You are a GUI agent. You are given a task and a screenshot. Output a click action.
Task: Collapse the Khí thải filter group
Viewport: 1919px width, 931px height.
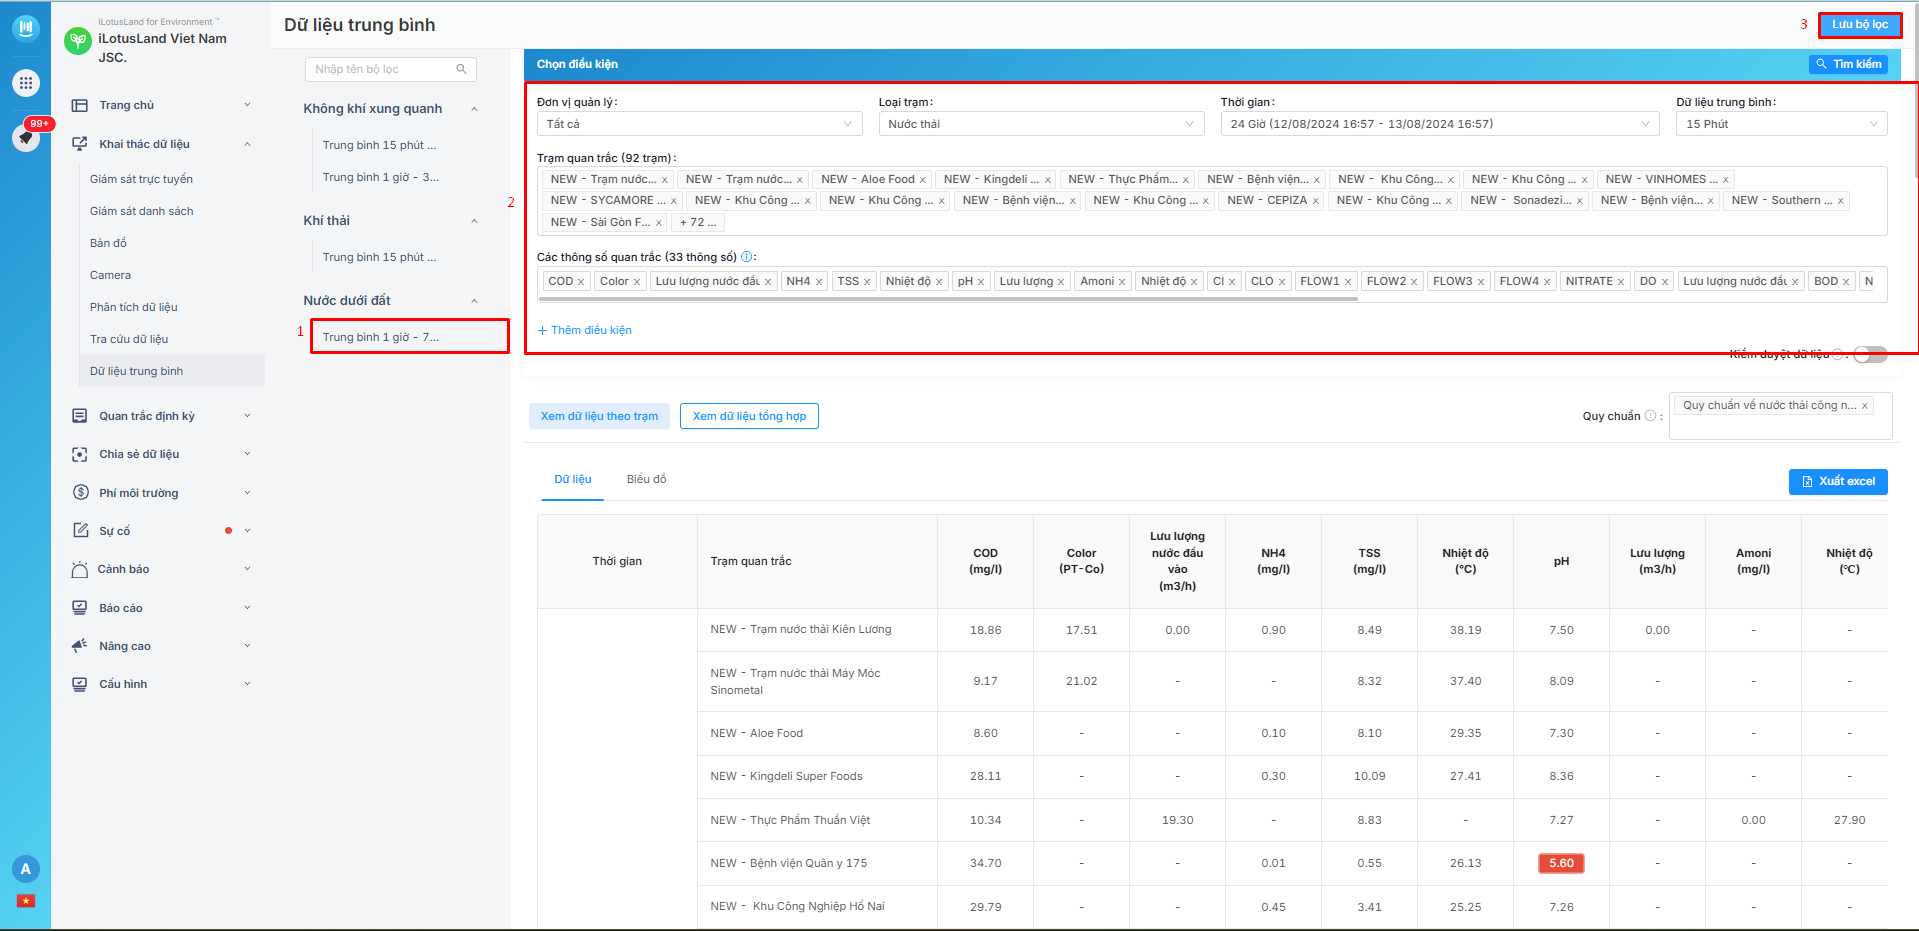click(x=474, y=221)
